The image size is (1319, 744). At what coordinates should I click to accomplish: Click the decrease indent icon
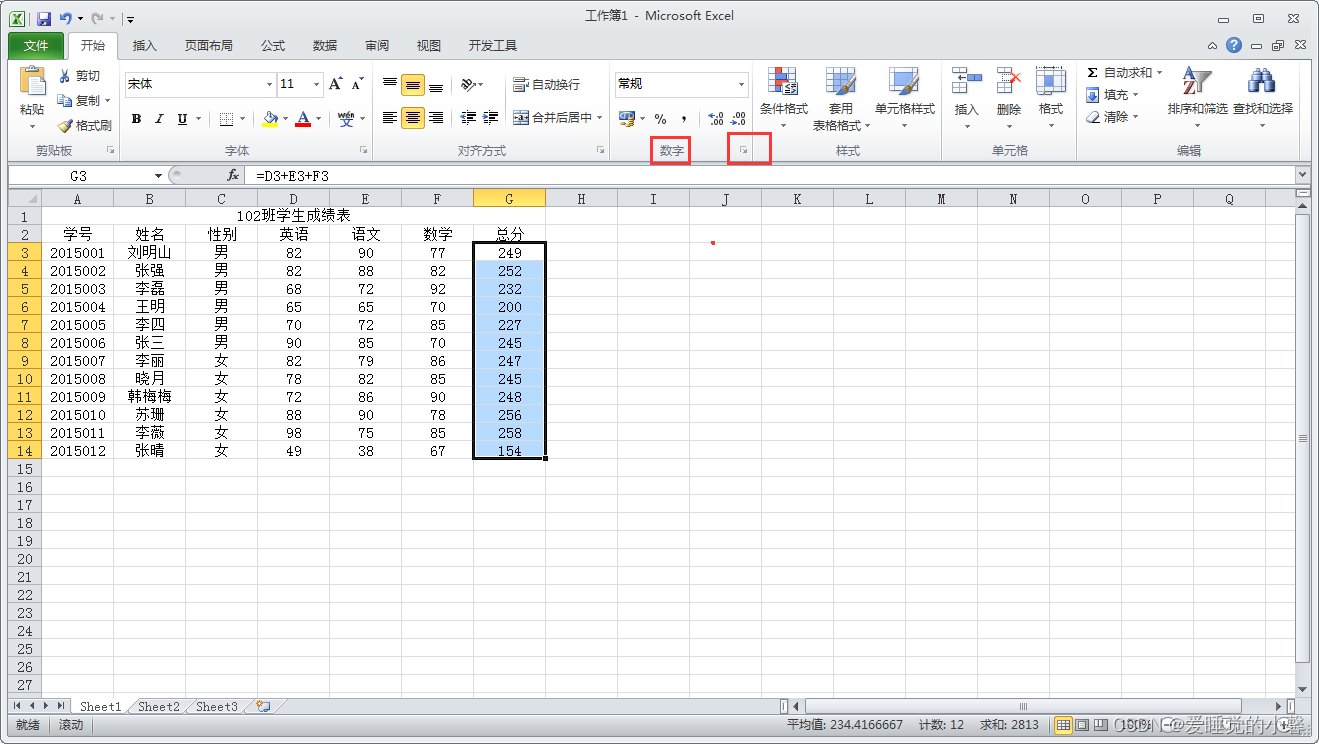click(x=468, y=118)
